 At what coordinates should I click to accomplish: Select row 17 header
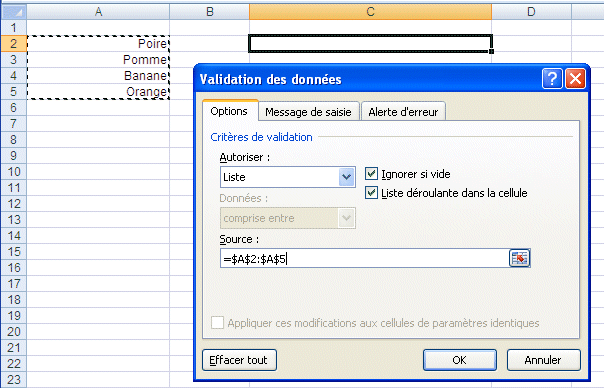[x=13, y=284]
